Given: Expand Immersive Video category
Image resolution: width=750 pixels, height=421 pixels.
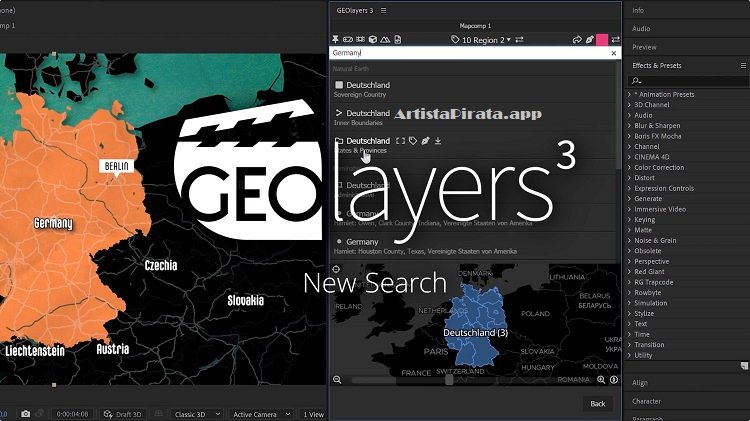Looking at the screenshot, I should point(629,209).
